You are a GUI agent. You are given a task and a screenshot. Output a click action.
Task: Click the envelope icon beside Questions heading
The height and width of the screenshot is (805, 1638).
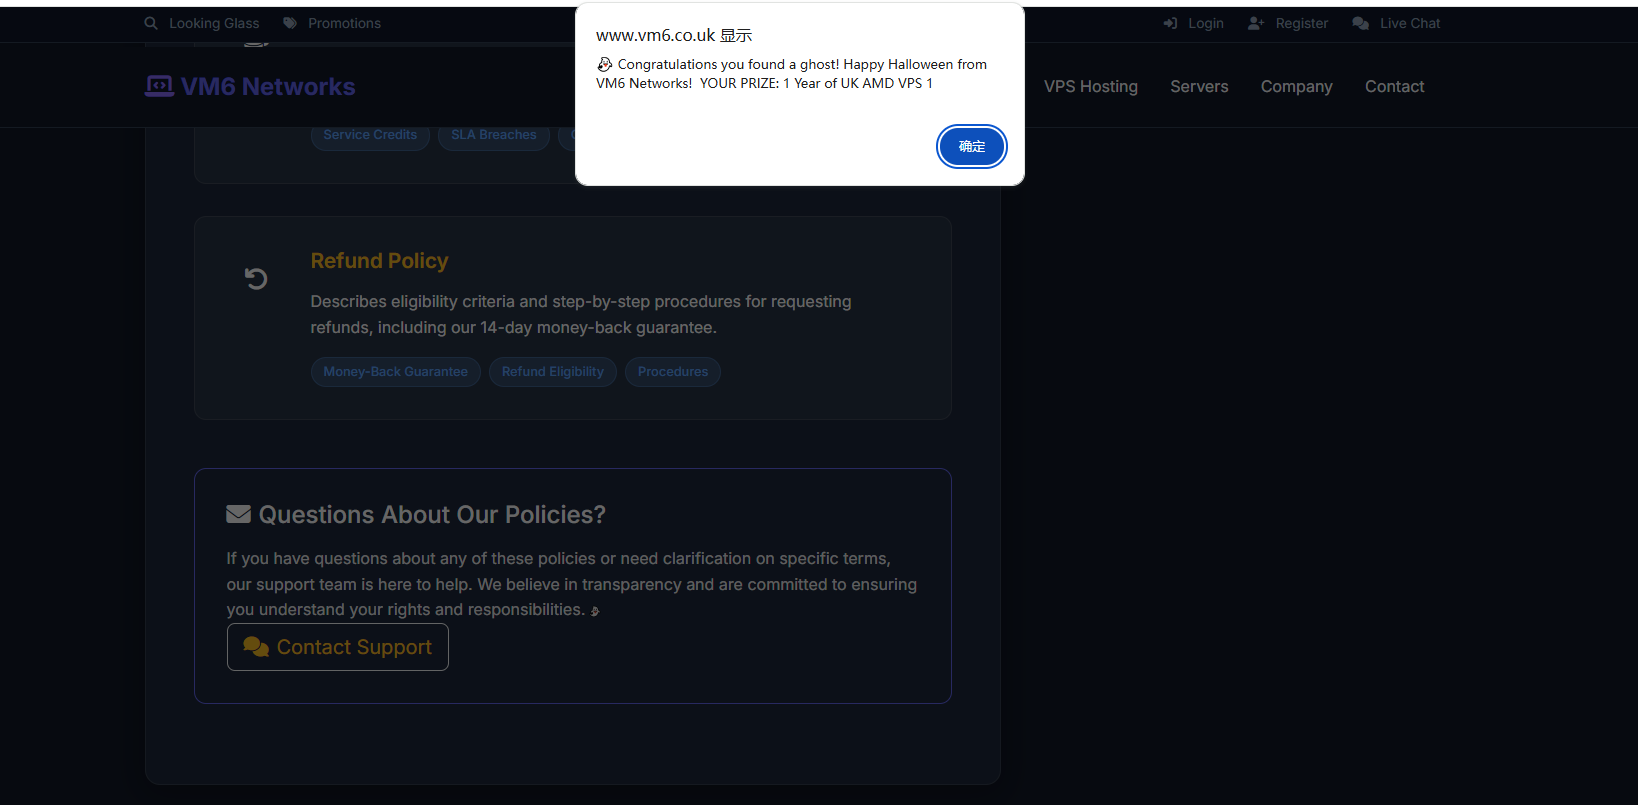(x=238, y=514)
